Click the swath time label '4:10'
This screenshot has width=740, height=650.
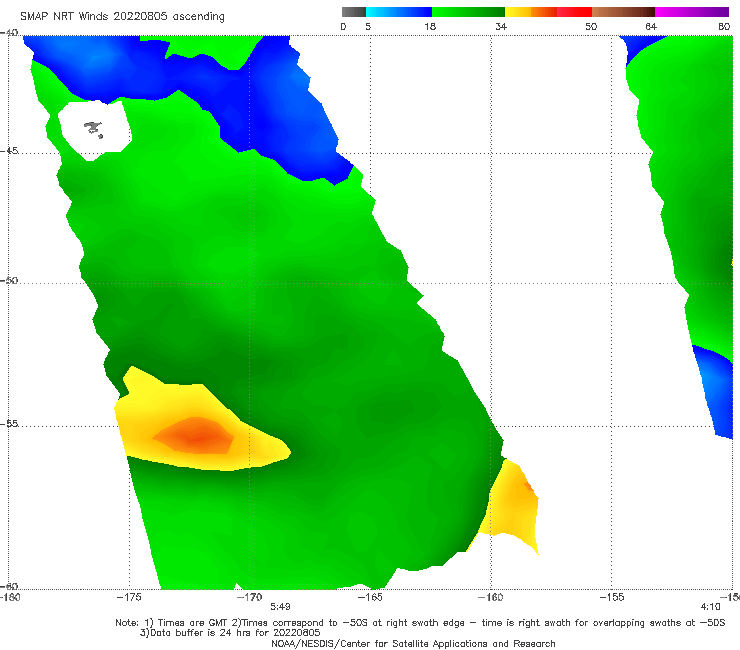click(x=711, y=607)
